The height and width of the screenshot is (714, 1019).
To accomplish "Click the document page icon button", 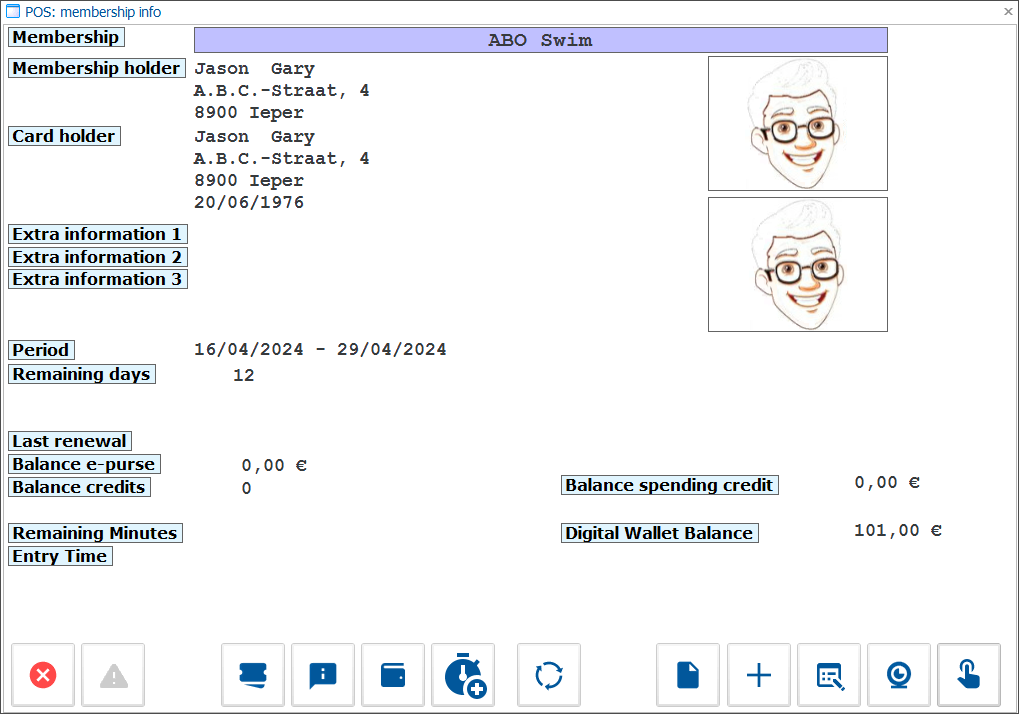I will [x=688, y=675].
